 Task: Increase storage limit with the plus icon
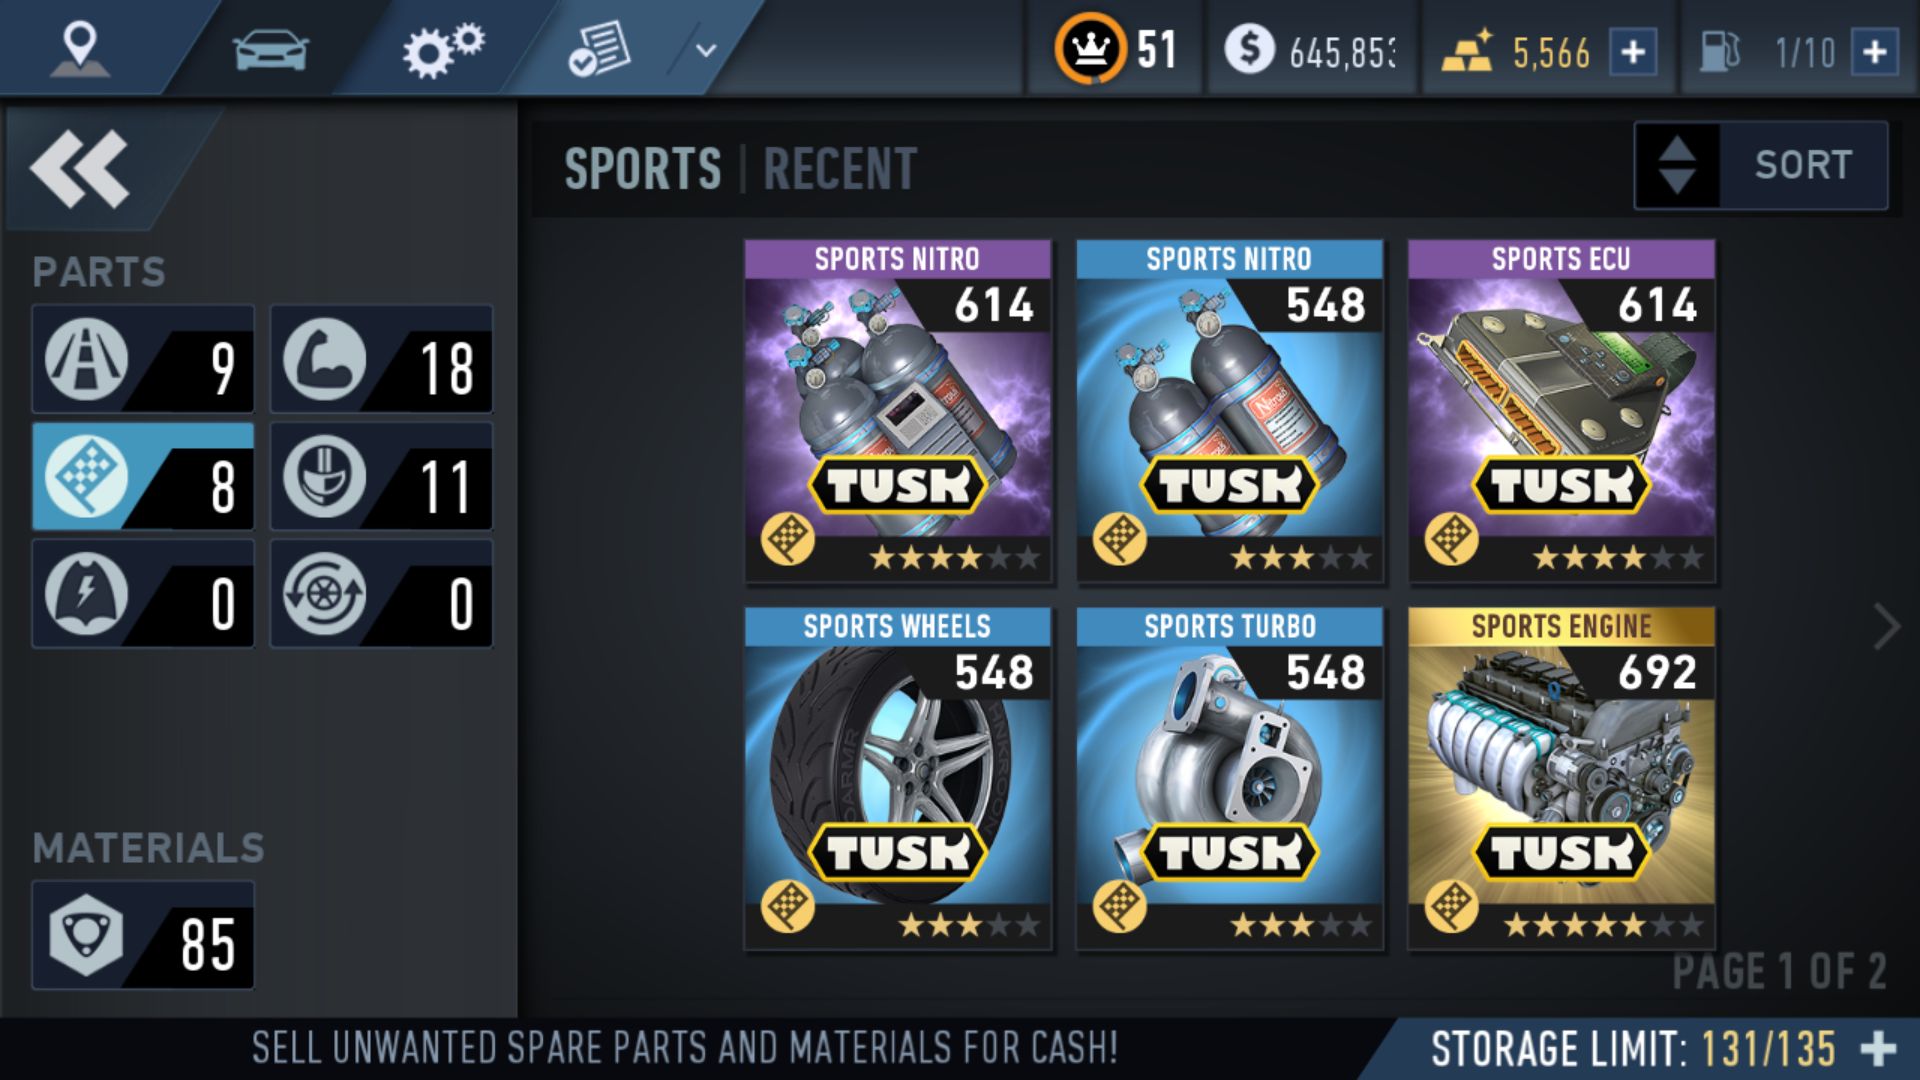pos(1879,1048)
